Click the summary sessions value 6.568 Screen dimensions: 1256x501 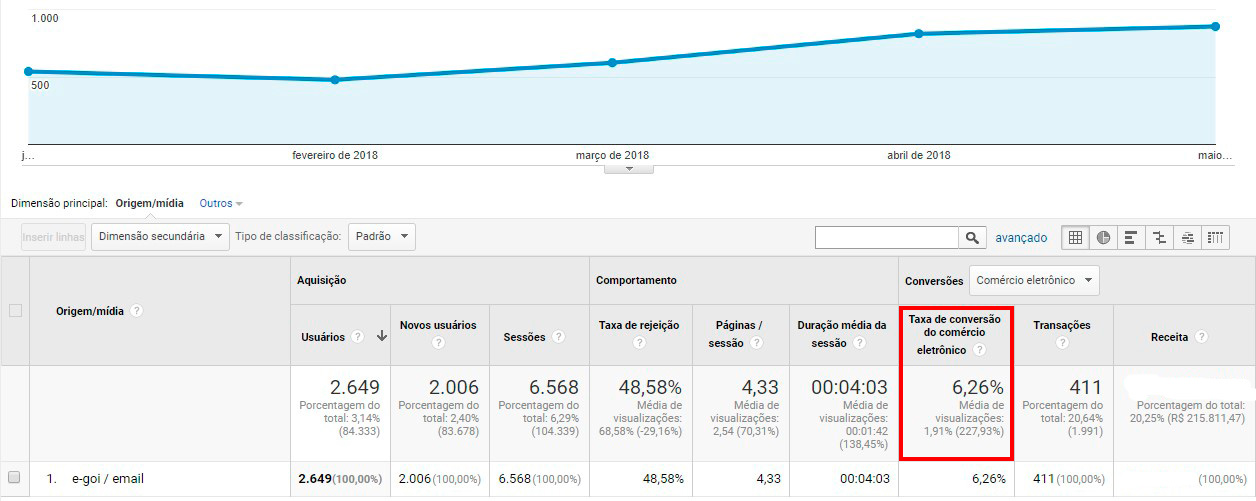tap(554, 387)
